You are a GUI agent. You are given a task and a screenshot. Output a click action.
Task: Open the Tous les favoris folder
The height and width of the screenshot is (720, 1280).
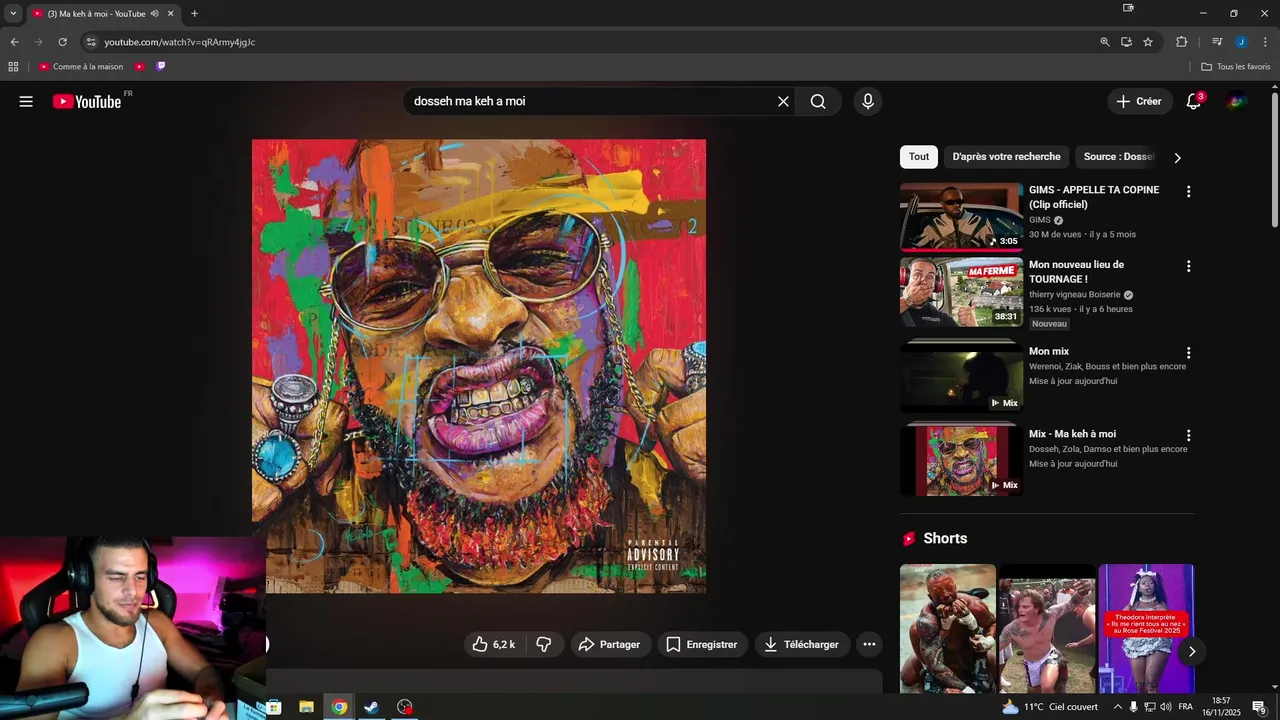[1235, 67]
